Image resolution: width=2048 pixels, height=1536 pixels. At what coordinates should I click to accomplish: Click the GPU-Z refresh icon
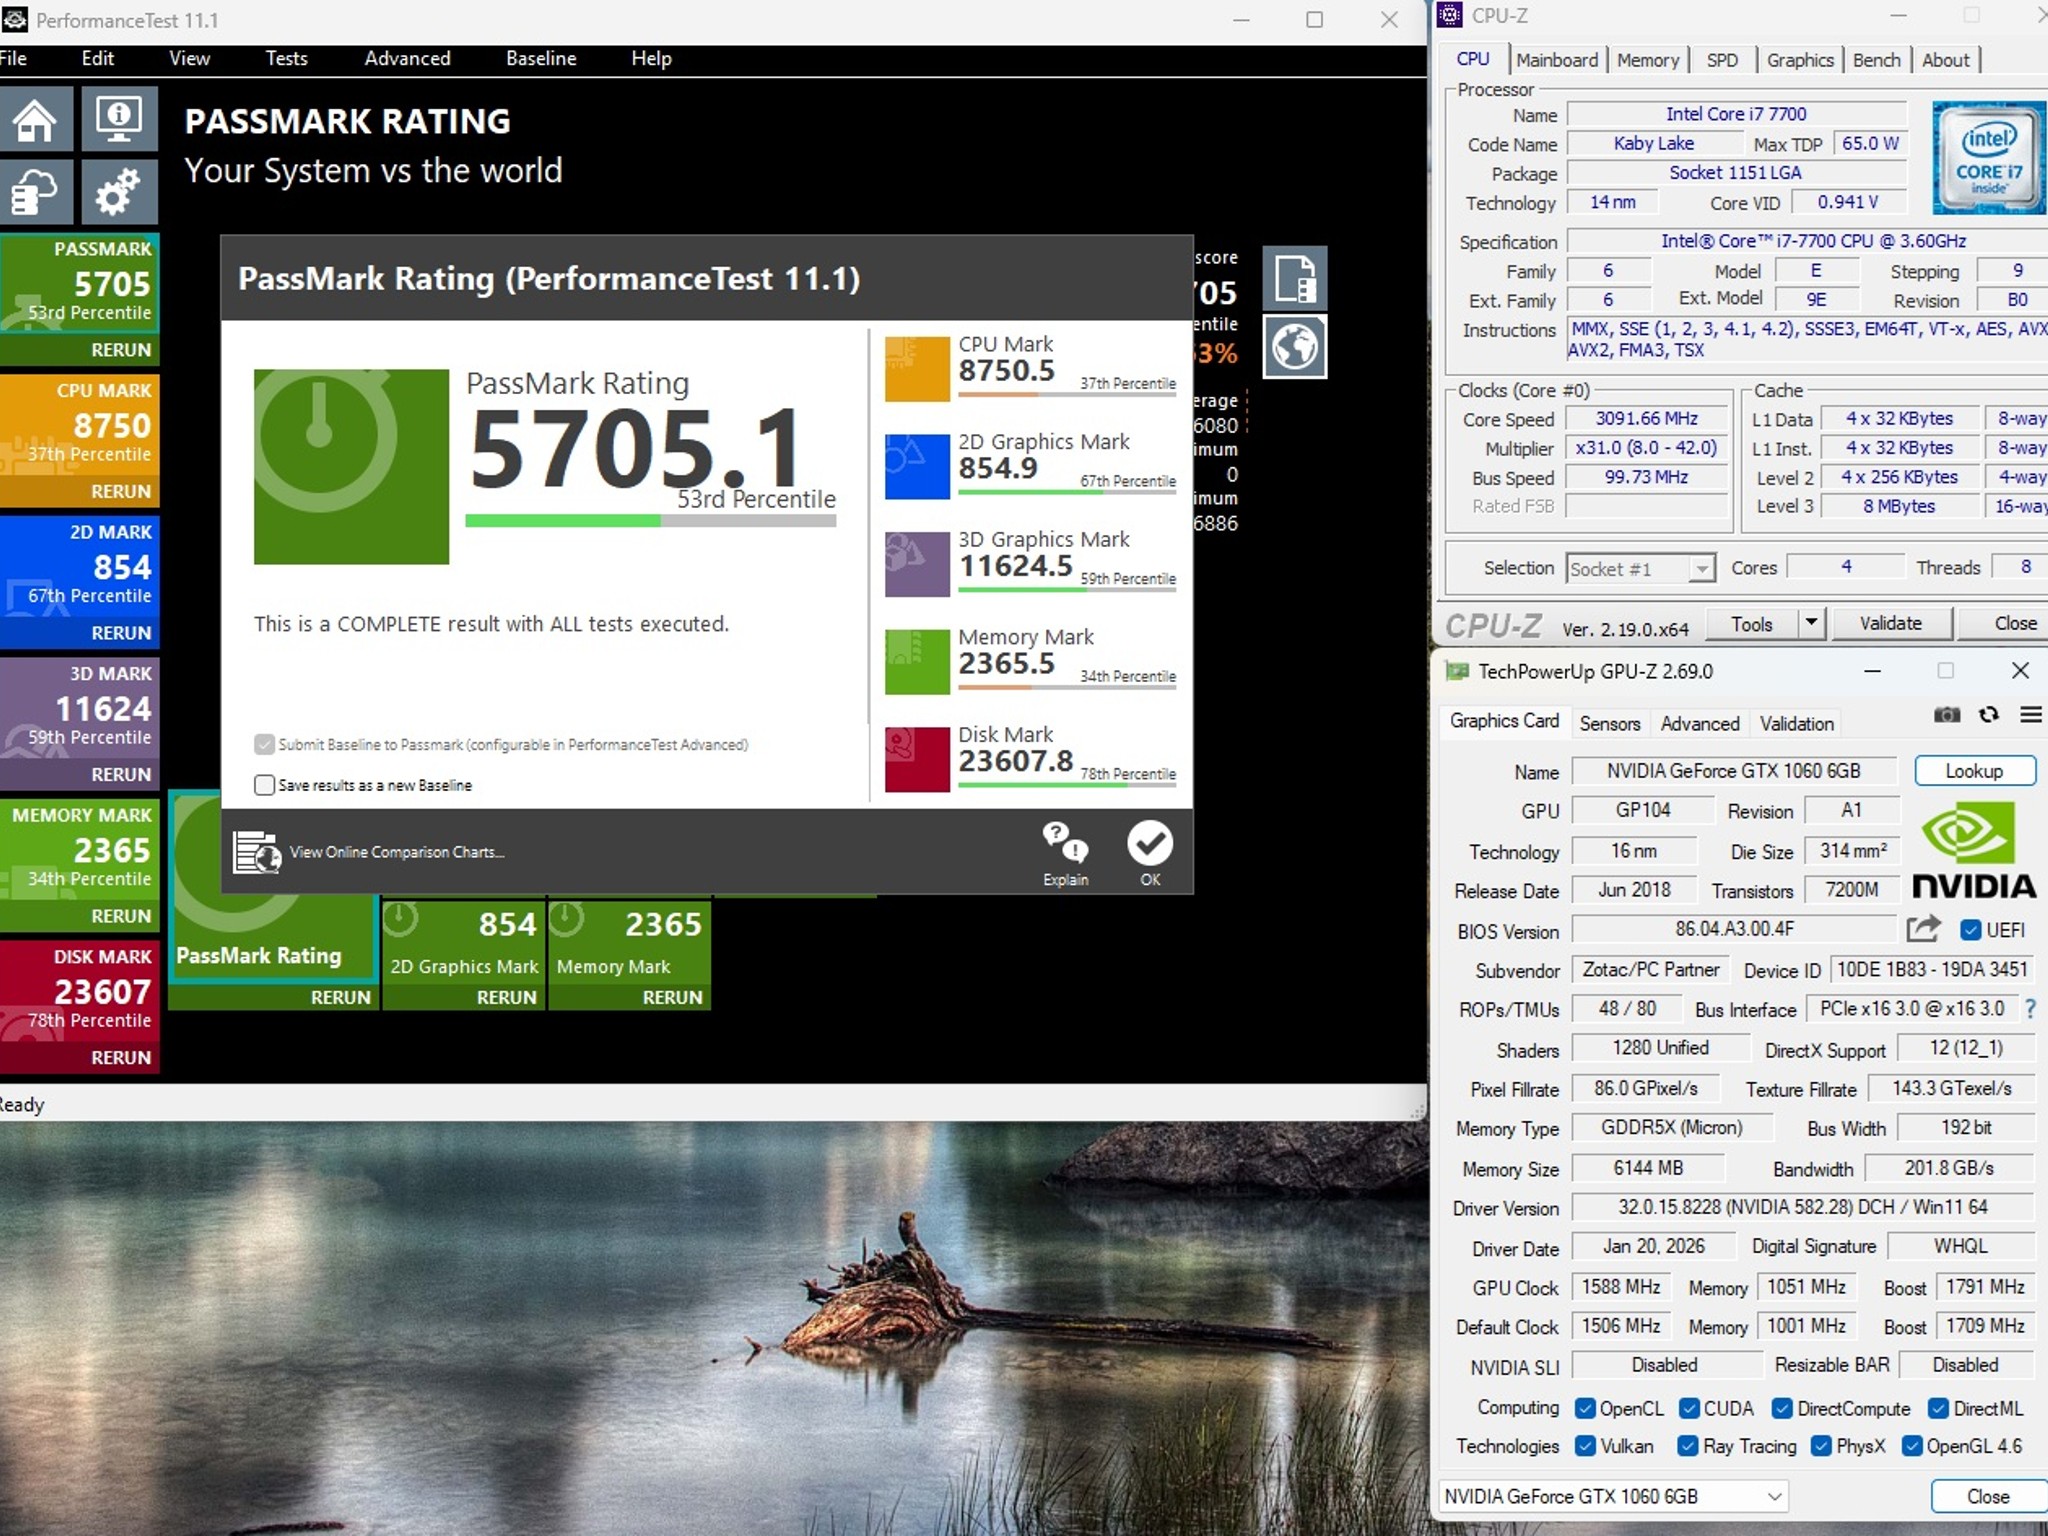[1988, 714]
